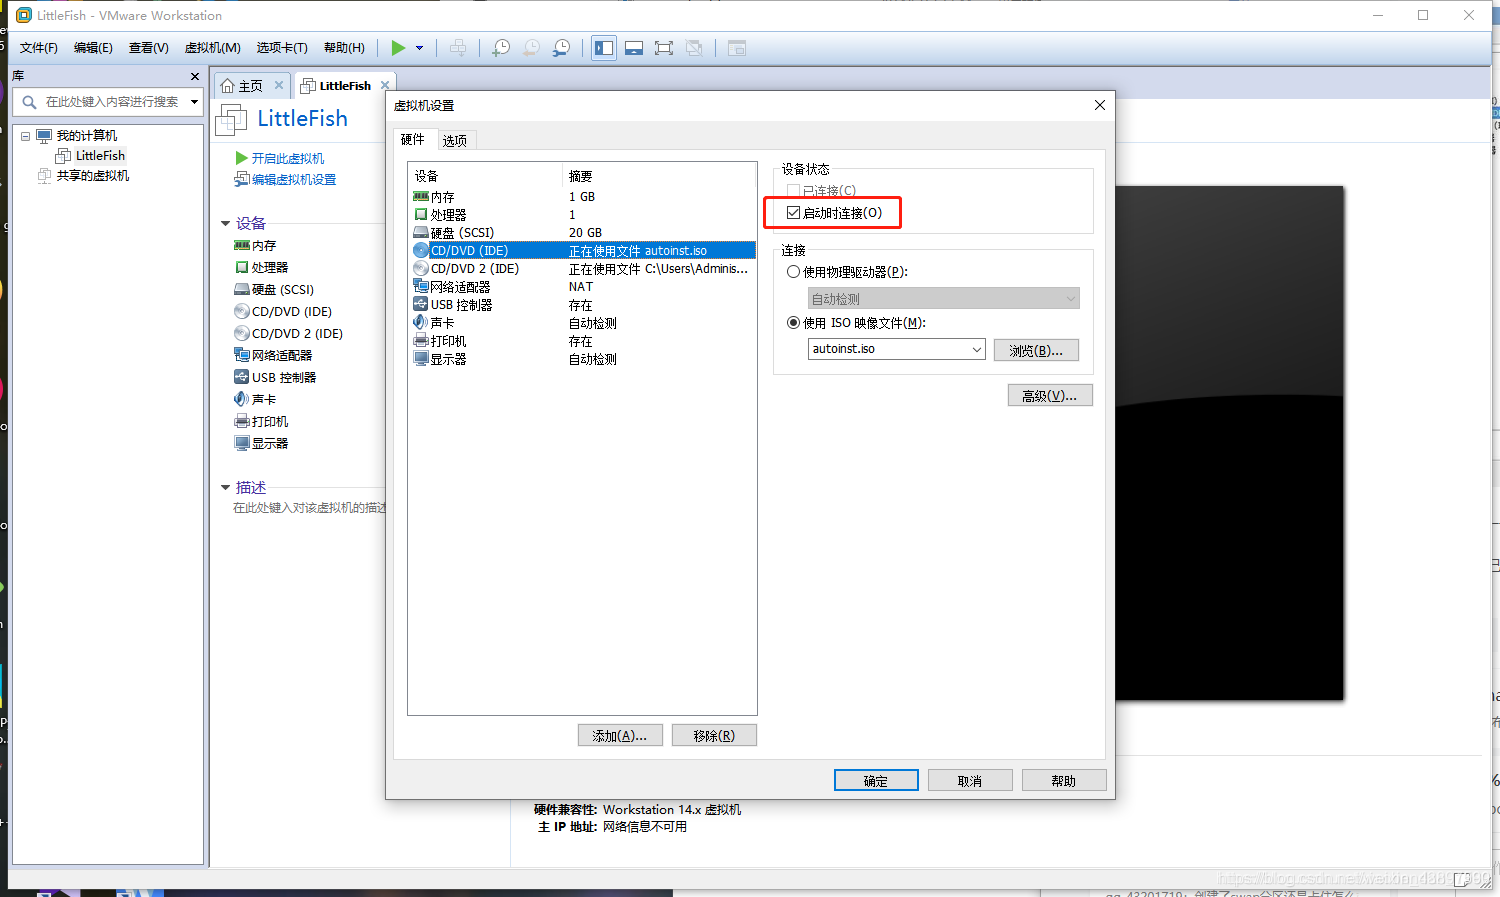Open the 自动检测 physical drive dropdown
The image size is (1500, 897).
944,299
